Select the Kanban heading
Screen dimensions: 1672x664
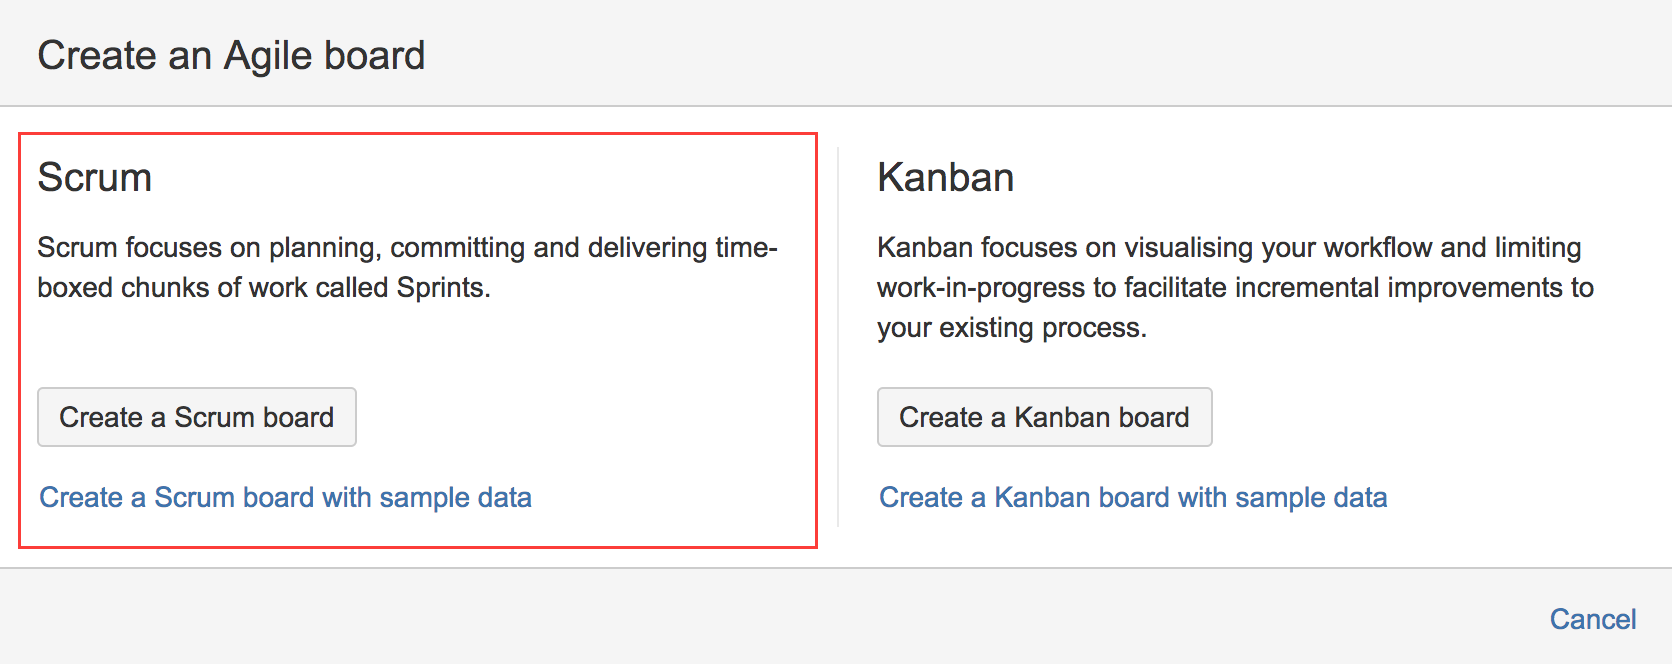pyautogui.click(x=946, y=178)
